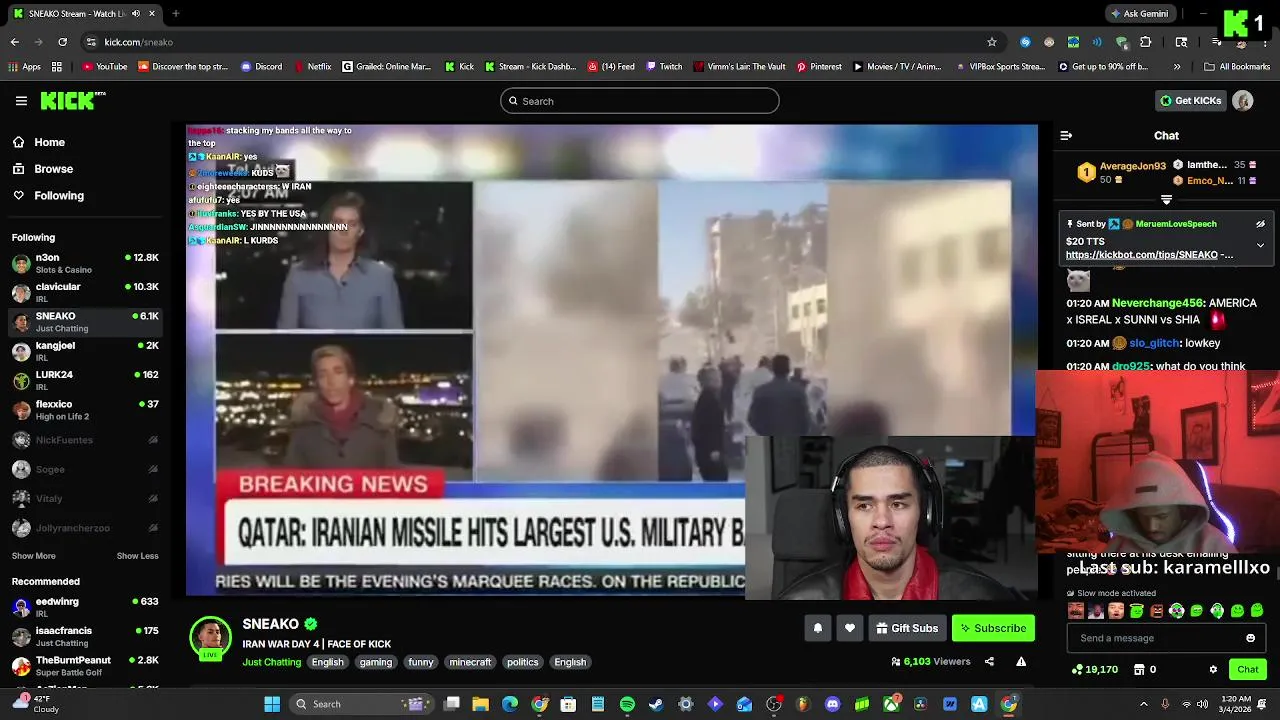Open channel points 19,170 balance
This screenshot has width=1280, height=720.
coord(1094,670)
